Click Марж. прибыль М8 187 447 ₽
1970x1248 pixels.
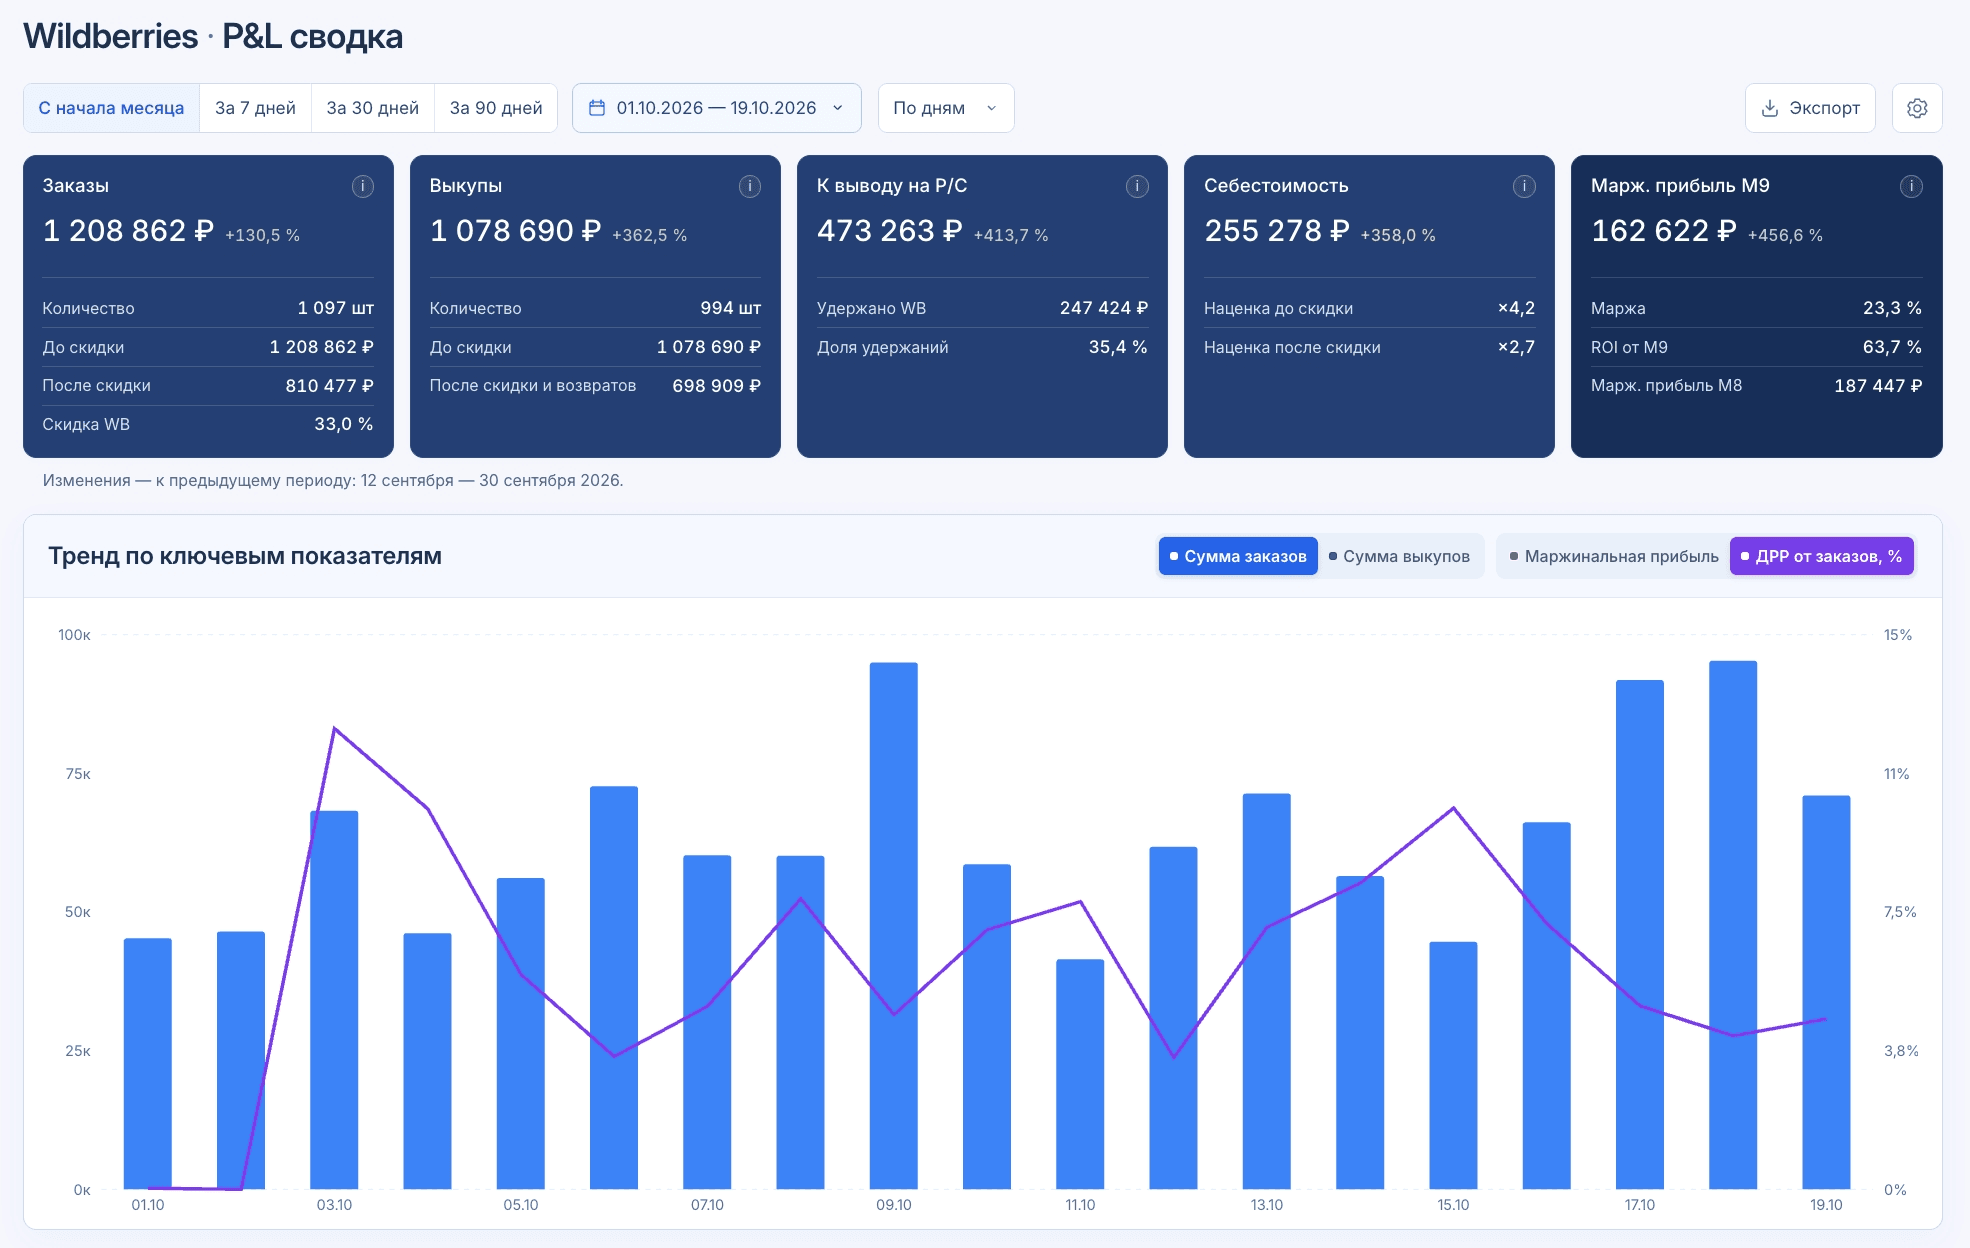pos(1878,386)
